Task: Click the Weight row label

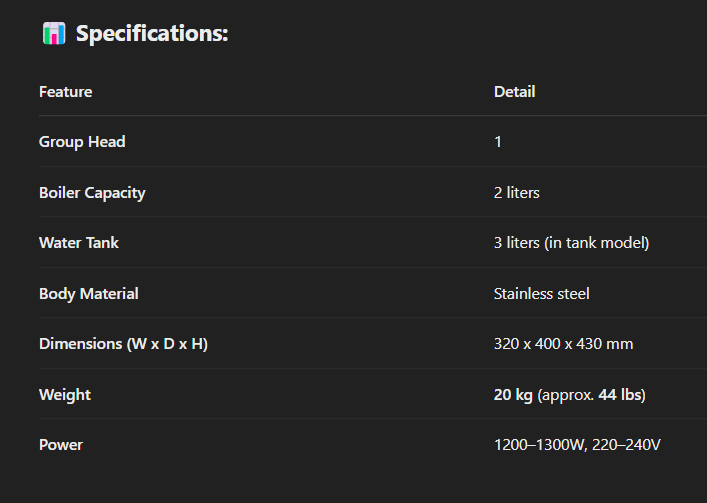Action: 65,395
